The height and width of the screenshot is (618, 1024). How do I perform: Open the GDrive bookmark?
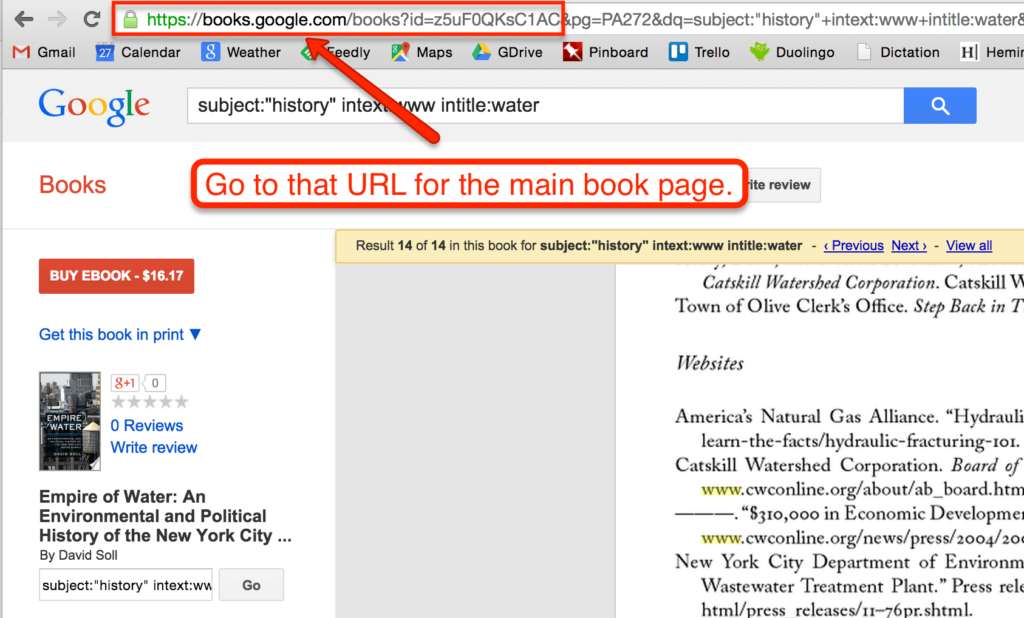click(507, 52)
